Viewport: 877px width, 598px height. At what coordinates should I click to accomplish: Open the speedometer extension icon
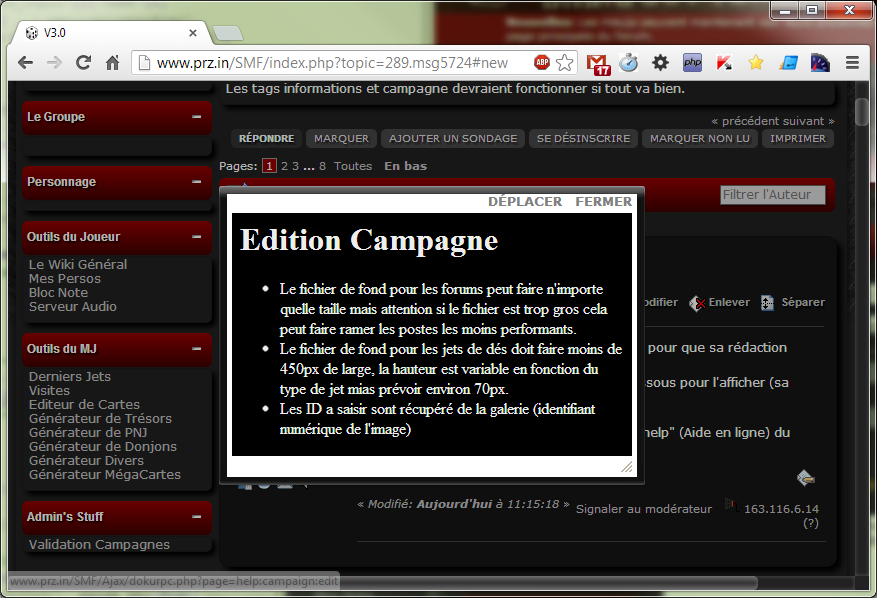820,62
